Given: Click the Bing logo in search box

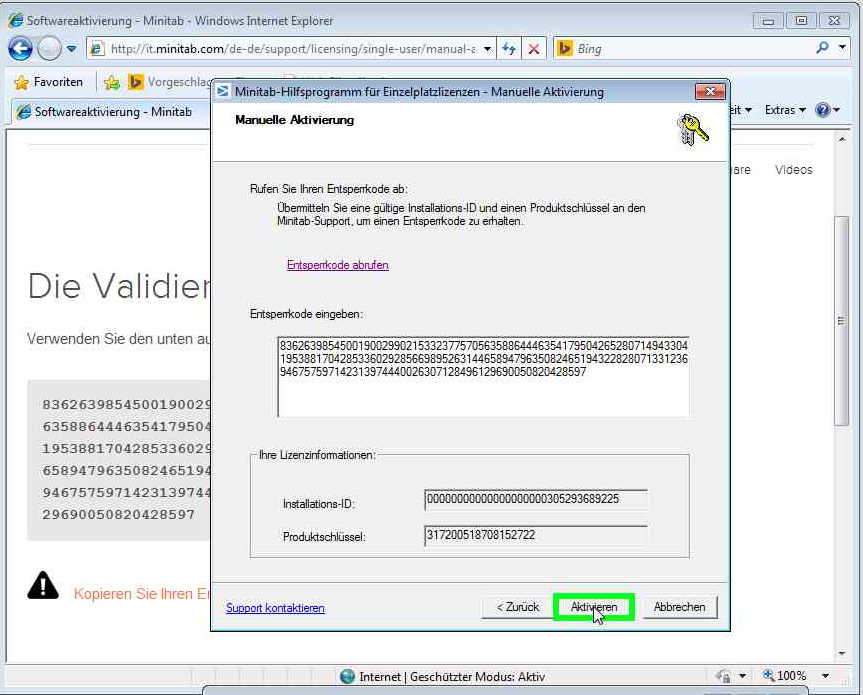Looking at the screenshot, I should 565,48.
